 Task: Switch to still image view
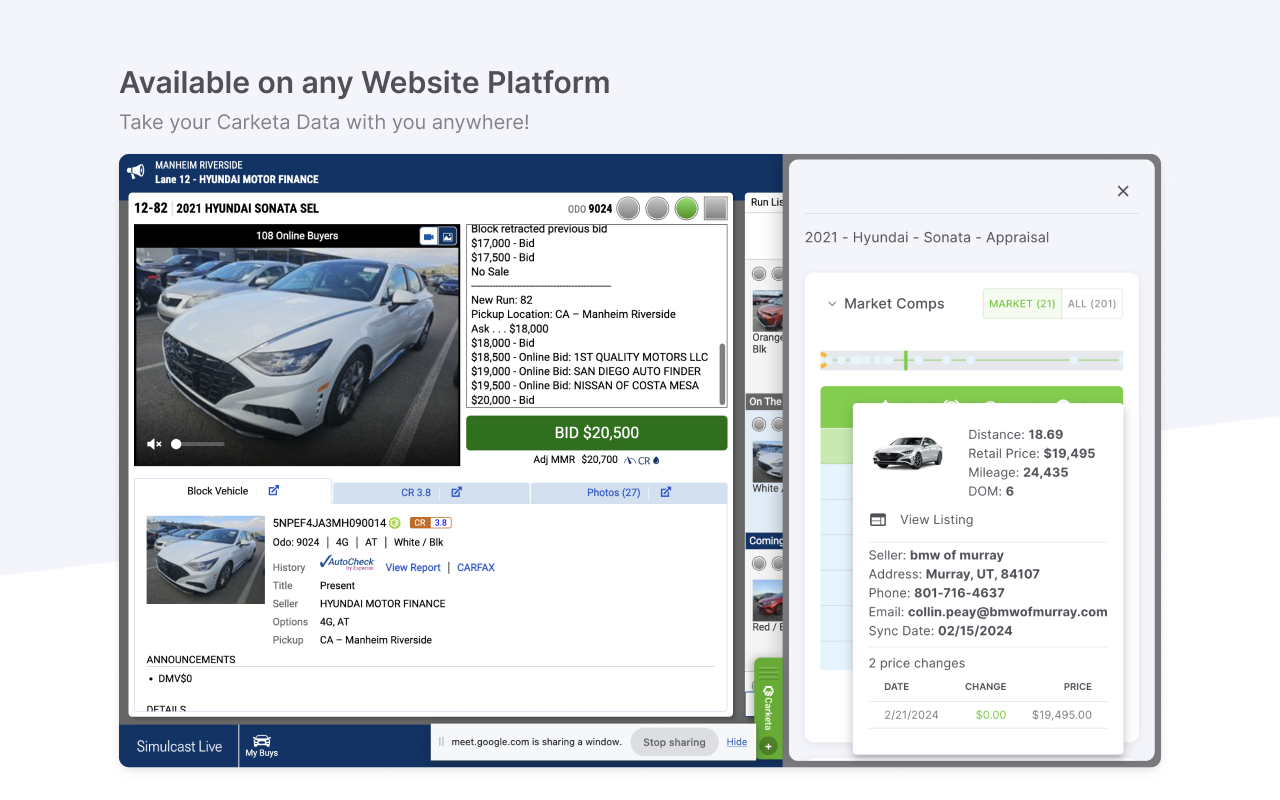coord(448,236)
